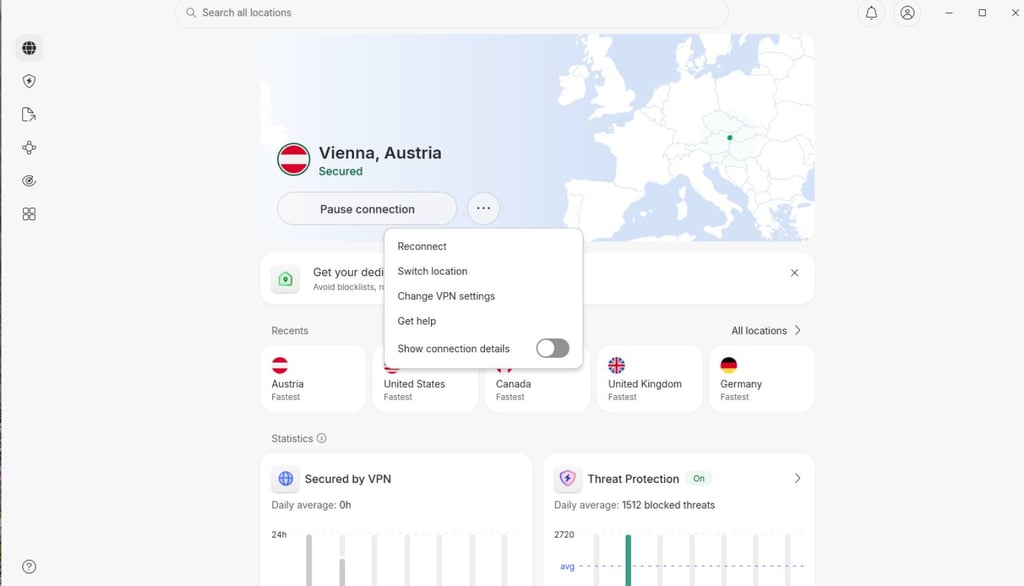The width and height of the screenshot is (1024, 586).
Task: Click 'Daily average: 1512 blocked threats' text
Action: [634, 505]
